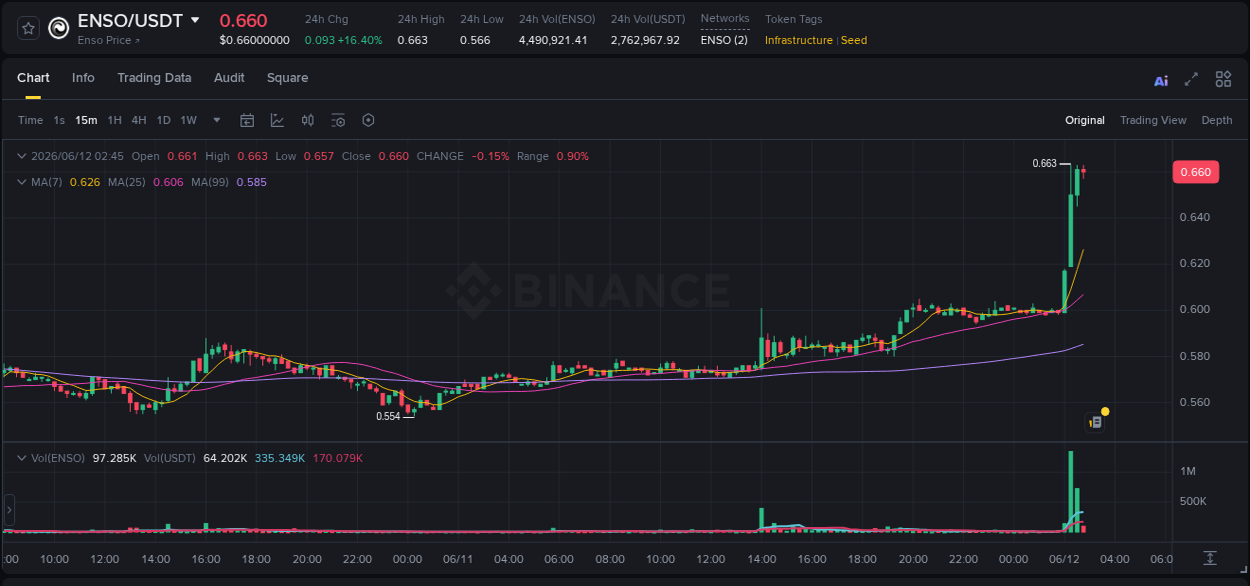
Task: Click the 24h High value 0.663
Action: (x=412, y=40)
